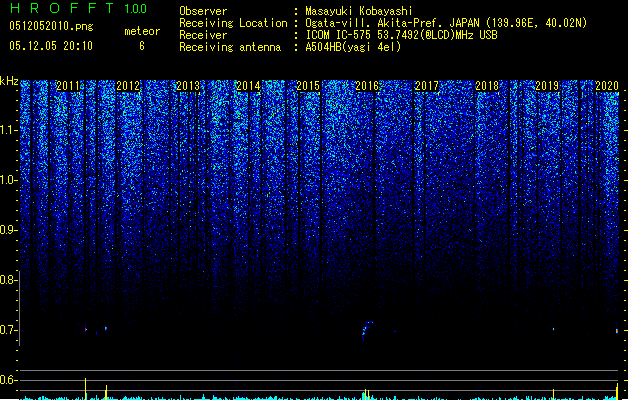
Task: Click the 2015 time marker
Action: point(308,86)
